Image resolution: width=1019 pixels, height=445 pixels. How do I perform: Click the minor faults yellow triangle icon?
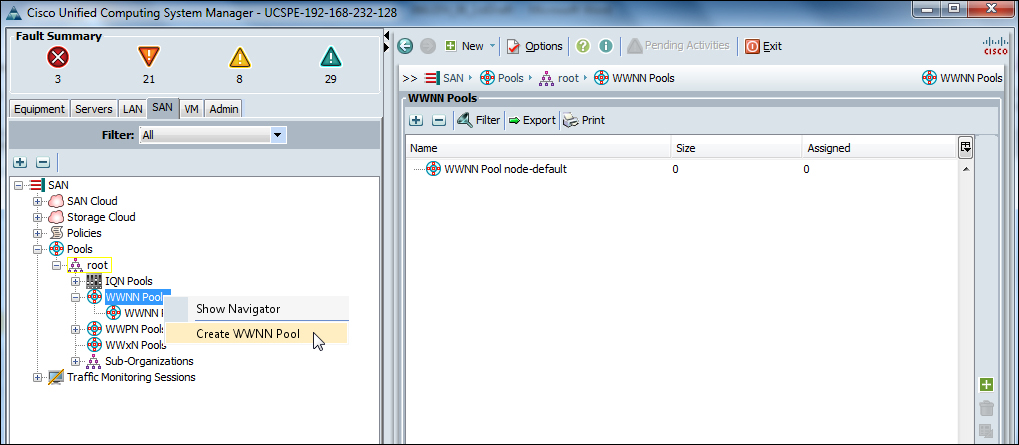click(x=240, y=58)
